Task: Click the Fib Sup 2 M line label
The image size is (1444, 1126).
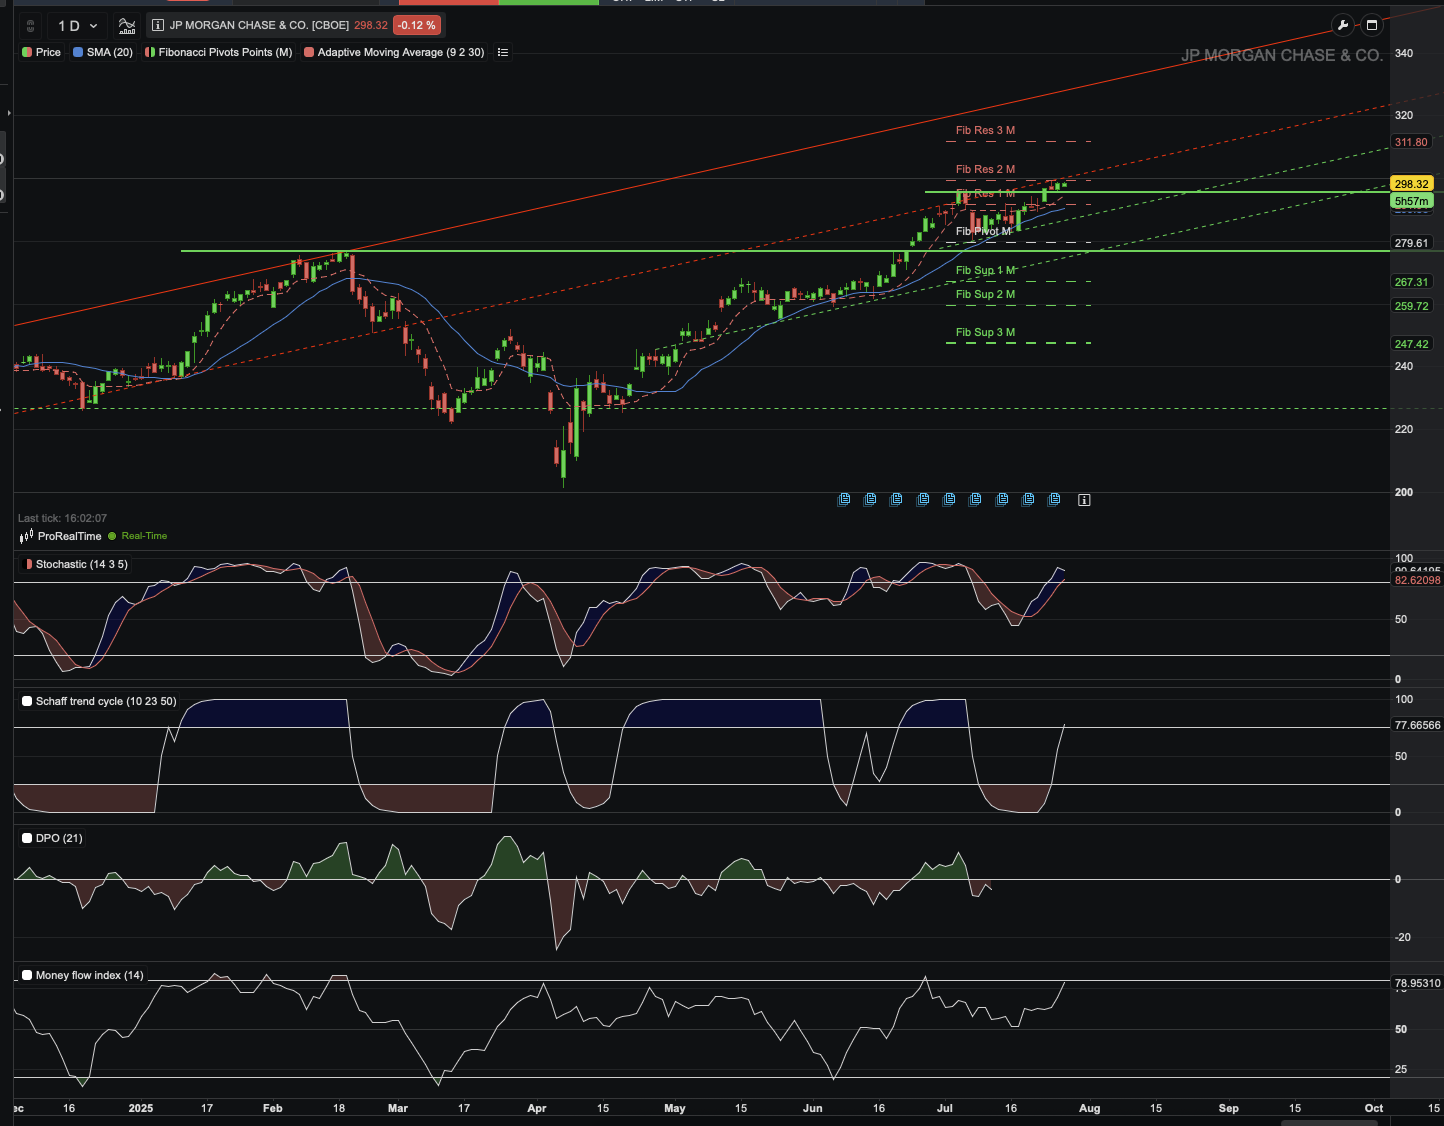Action: pos(985,294)
